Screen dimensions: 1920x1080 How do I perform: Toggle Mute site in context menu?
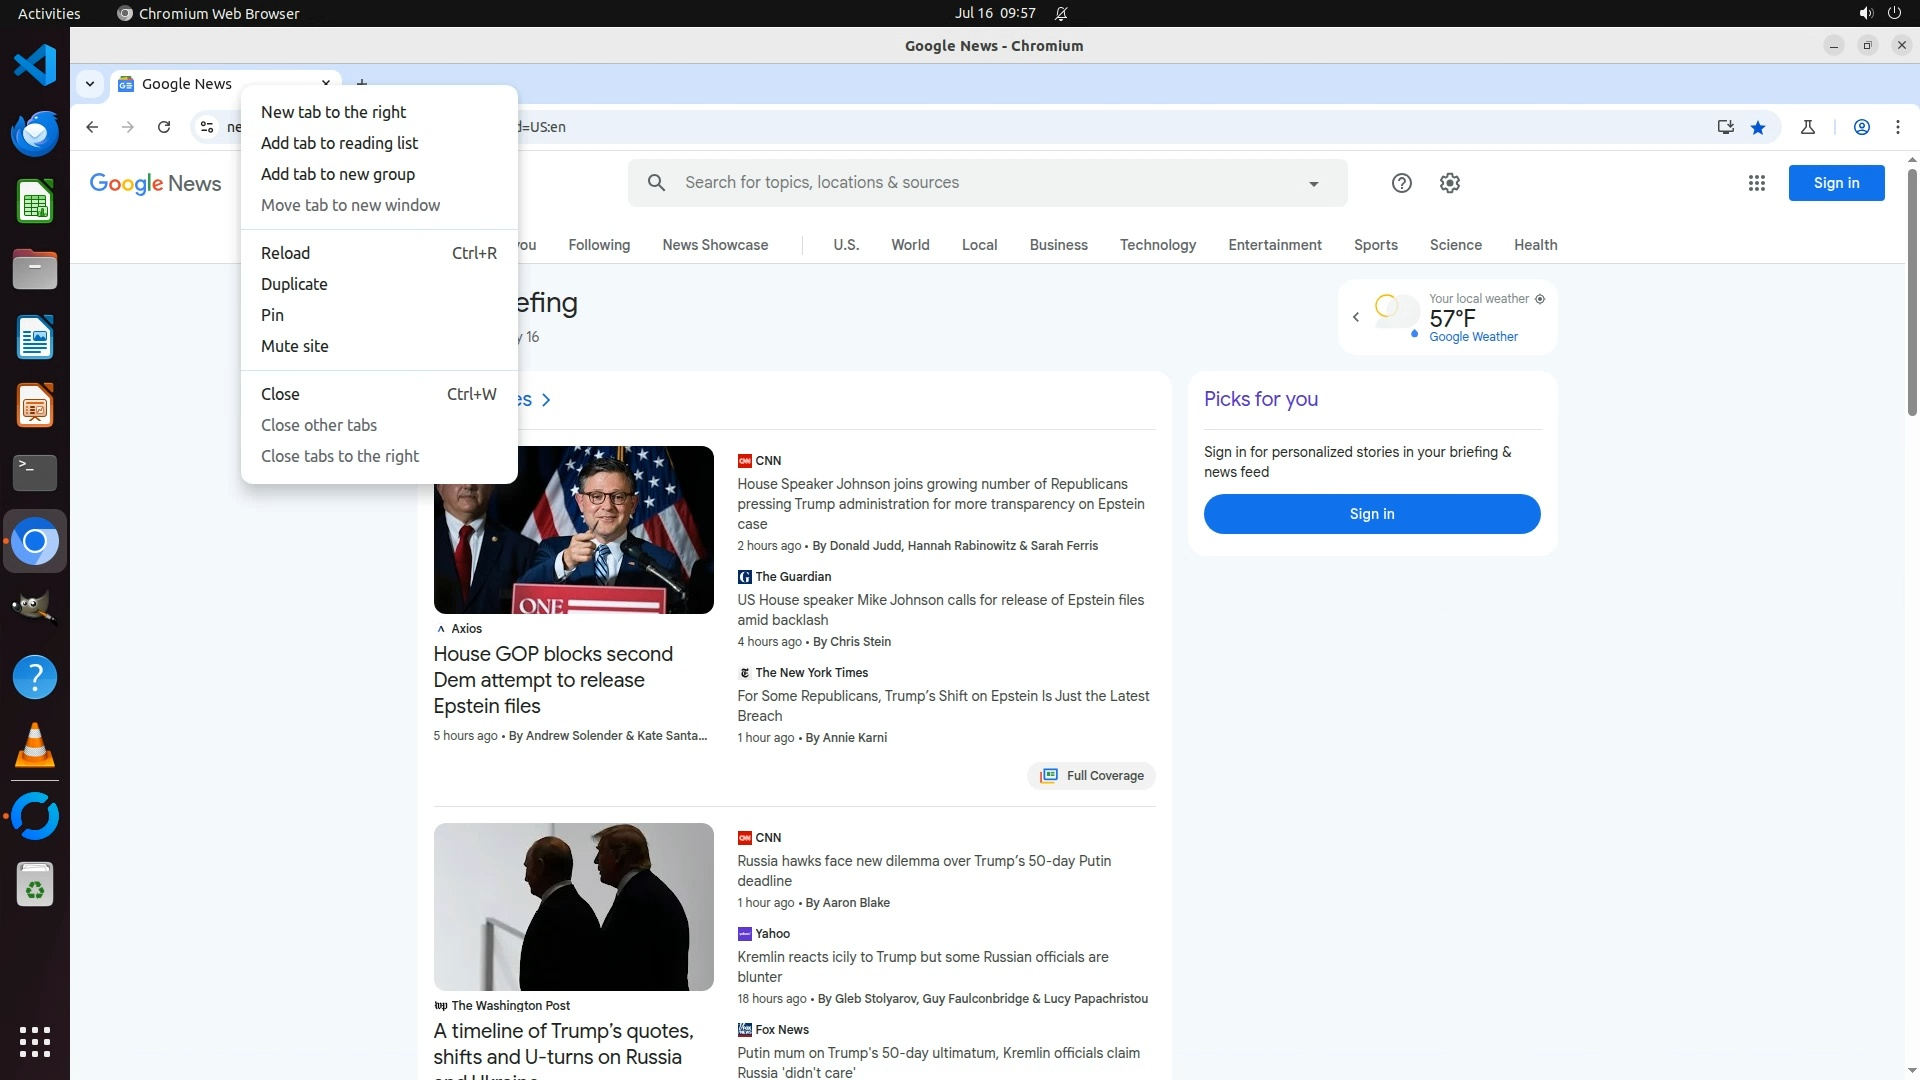tap(294, 346)
